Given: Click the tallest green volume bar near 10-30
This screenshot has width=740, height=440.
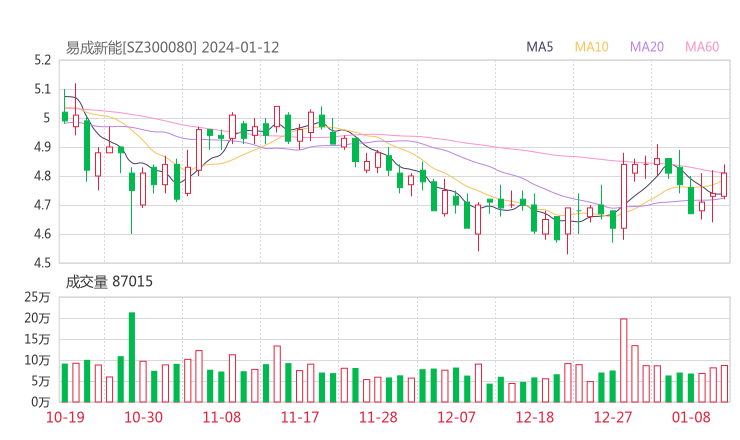Looking at the screenshot, I should [x=132, y=357].
